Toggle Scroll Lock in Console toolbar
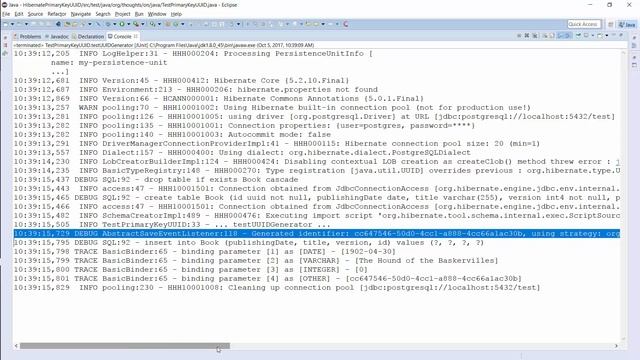This screenshot has height=360, width=640. 552,36
